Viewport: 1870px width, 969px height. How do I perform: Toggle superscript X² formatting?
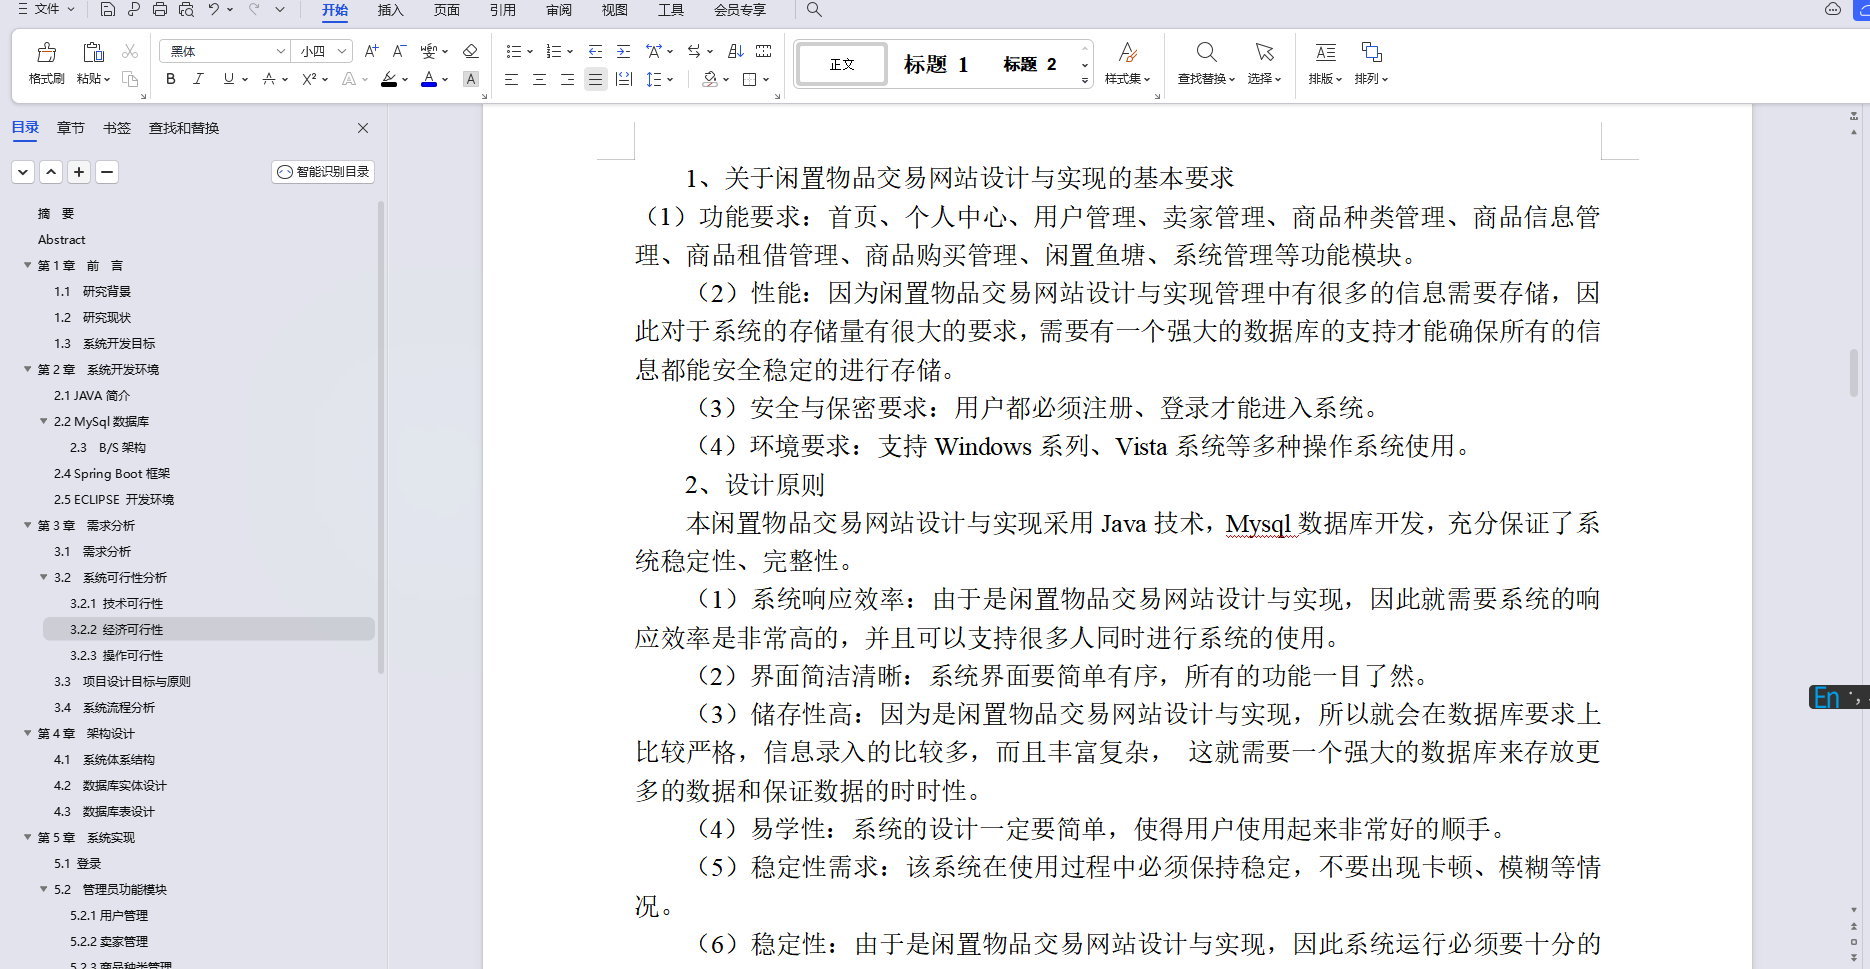309,79
